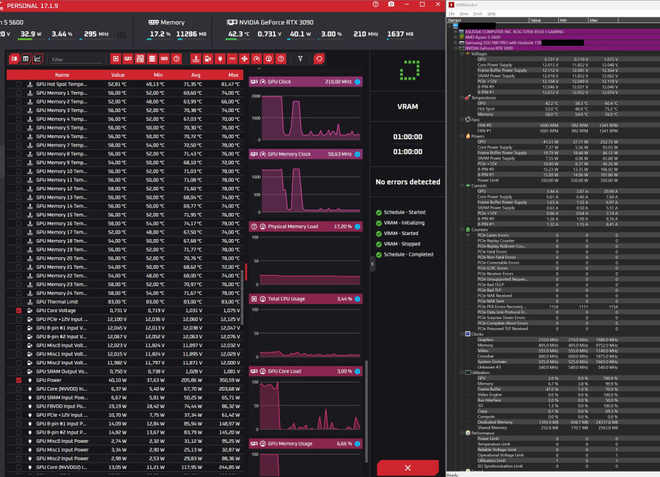660x477 pixels.
Task: Sort OCCT table by Value column header
Action: click(x=118, y=75)
